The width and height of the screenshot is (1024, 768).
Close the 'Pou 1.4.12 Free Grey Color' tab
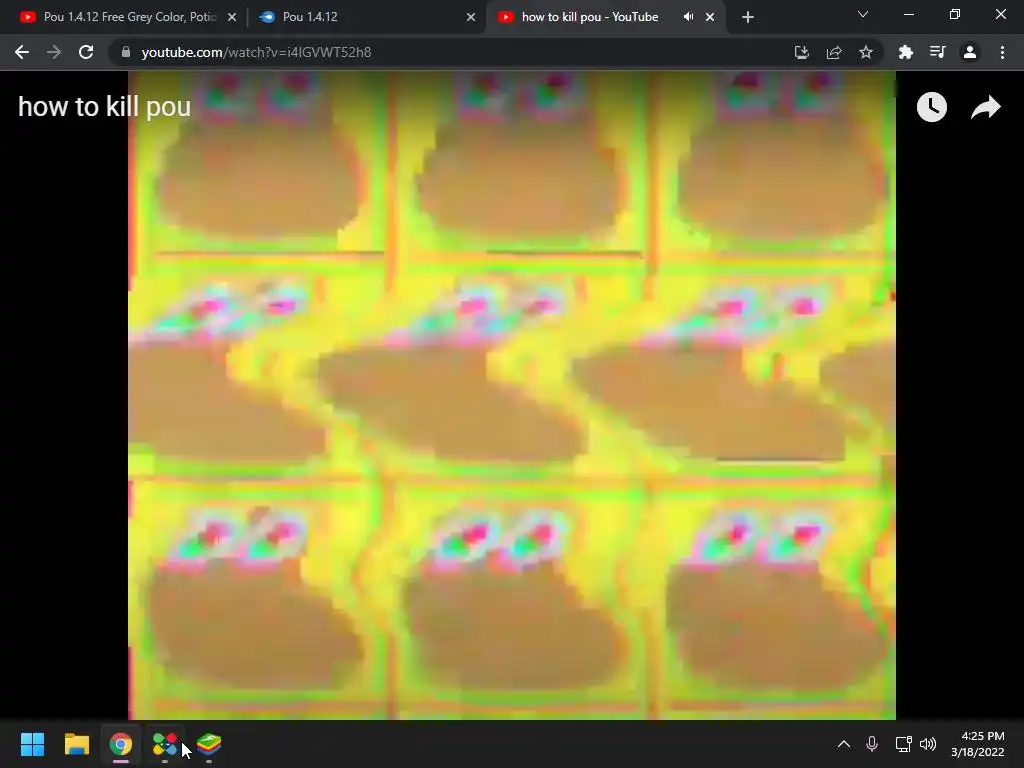232,17
